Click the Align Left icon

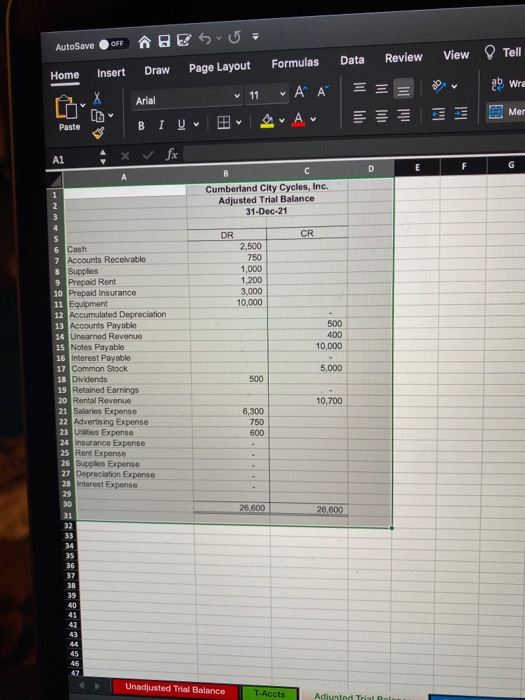click(x=359, y=117)
